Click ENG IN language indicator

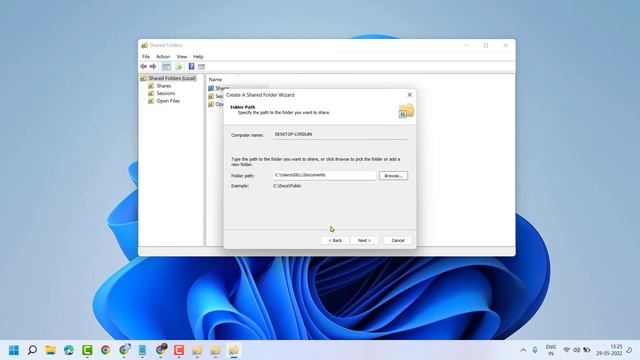tap(551, 350)
